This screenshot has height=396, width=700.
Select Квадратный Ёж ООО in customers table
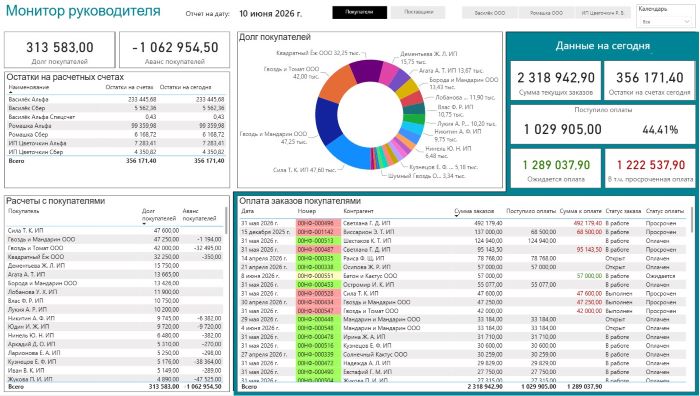pyautogui.click(x=115, y=257)
